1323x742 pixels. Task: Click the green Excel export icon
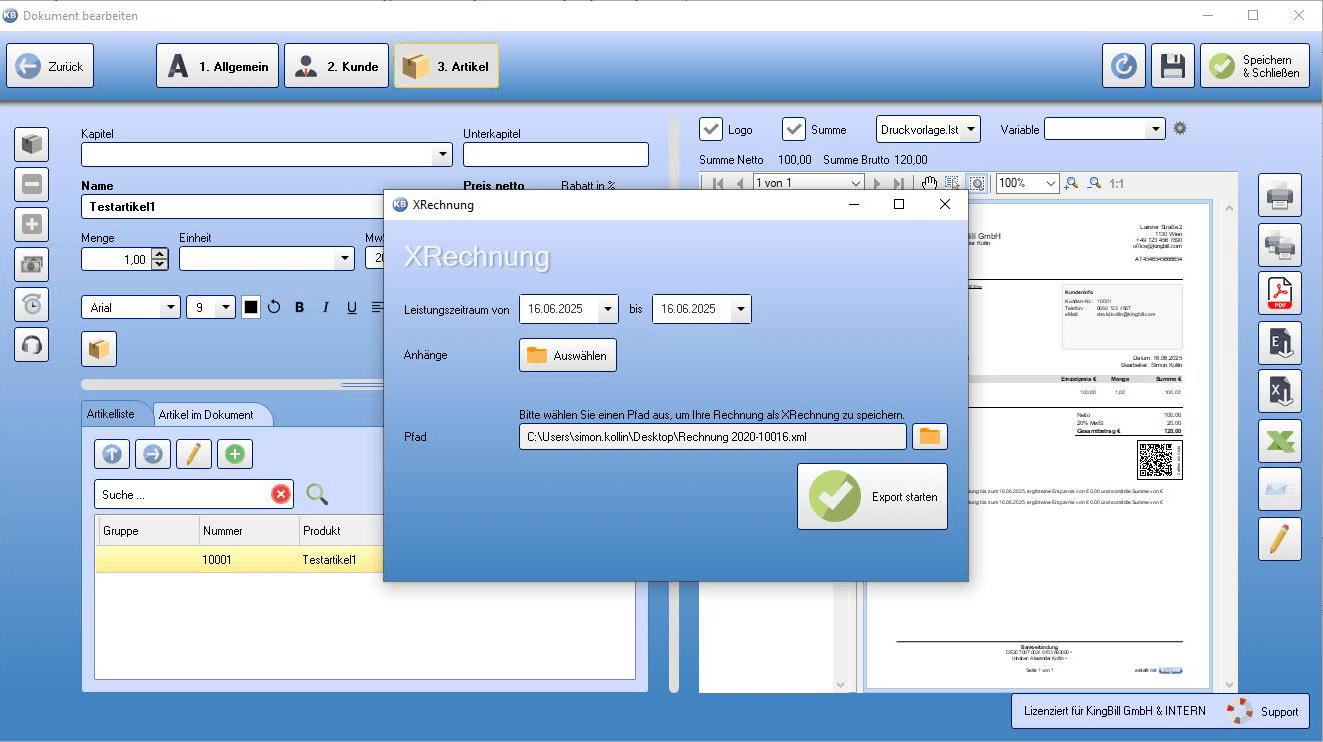click(1280, 440)
